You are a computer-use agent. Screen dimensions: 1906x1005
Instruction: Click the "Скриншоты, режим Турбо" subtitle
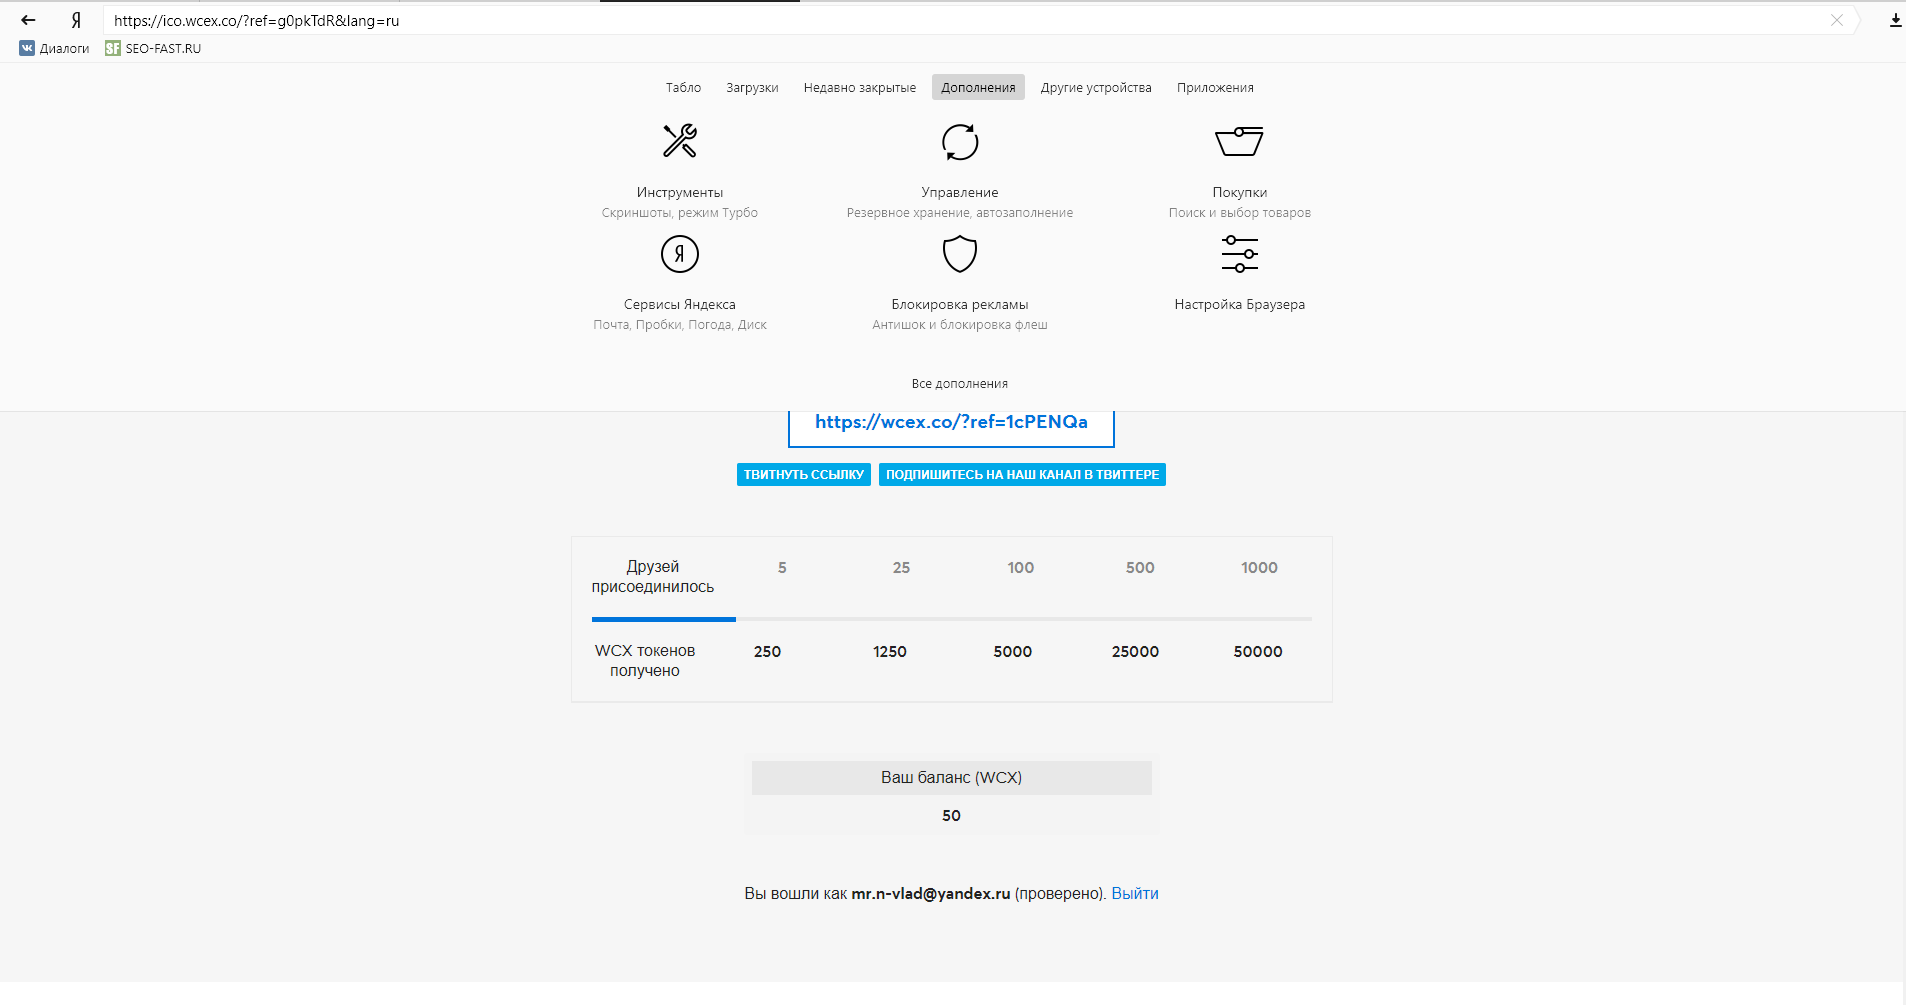[680, 213]
